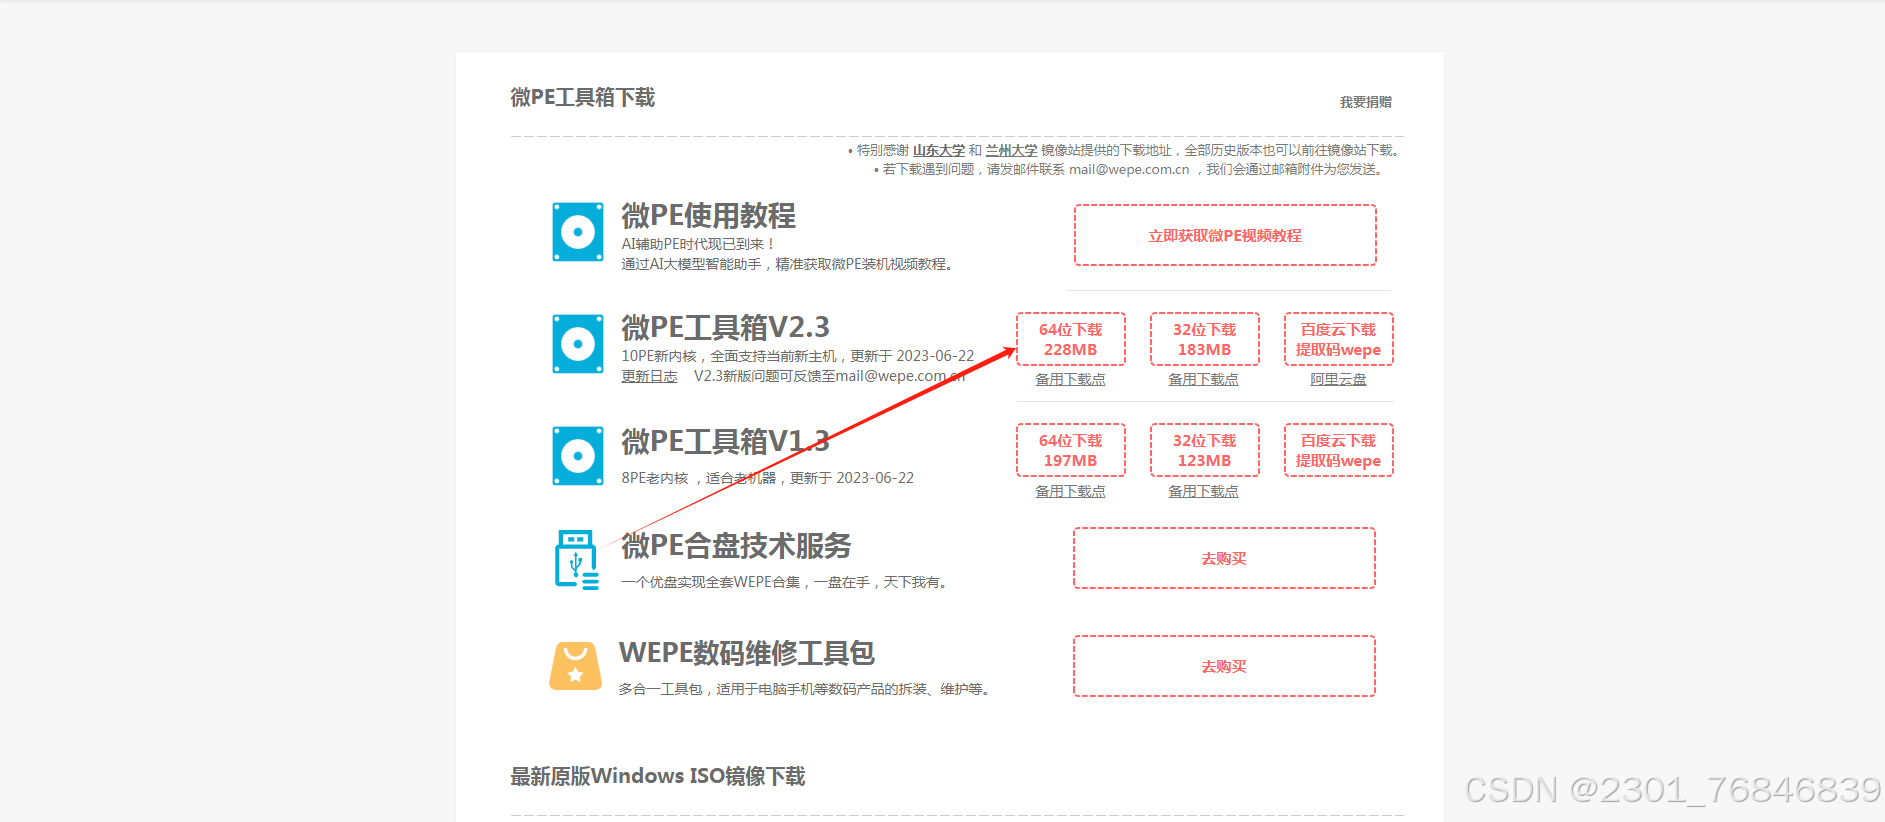Viewport: 1885px width, 822px height.
Task: Click the 微PE工具箱V2.3 title
Action: (726, 327)
